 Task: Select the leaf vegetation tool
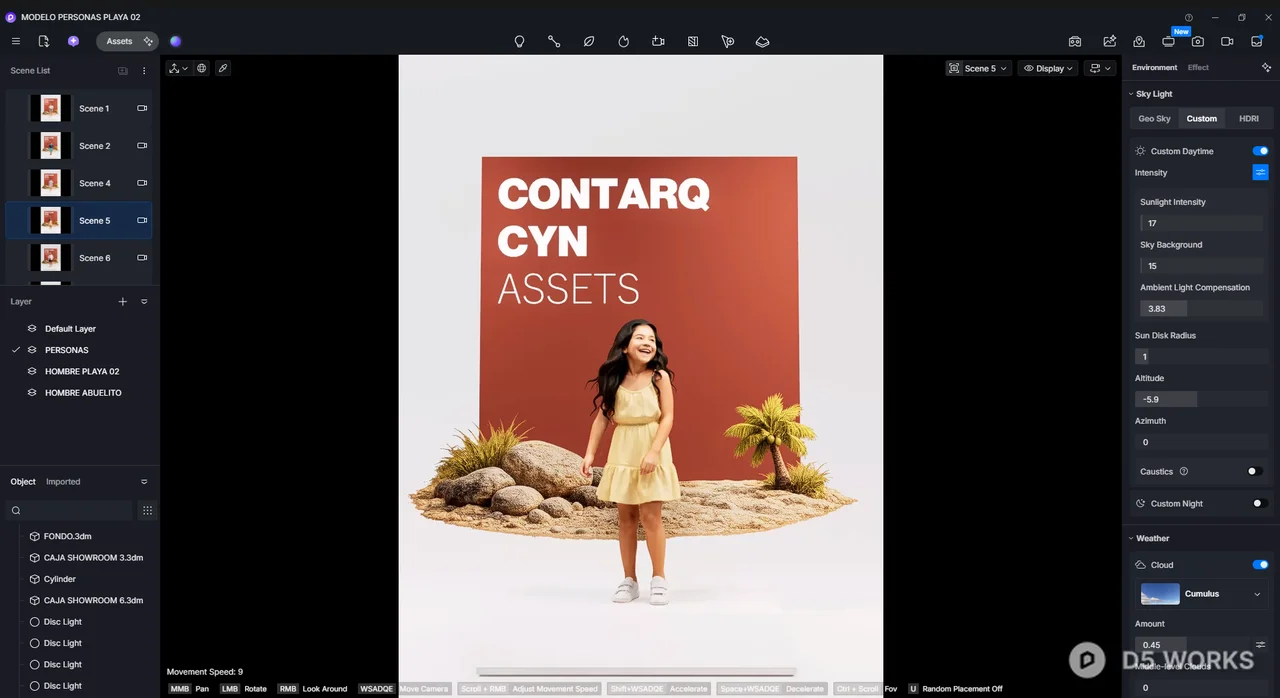click(x=589, y=41)
